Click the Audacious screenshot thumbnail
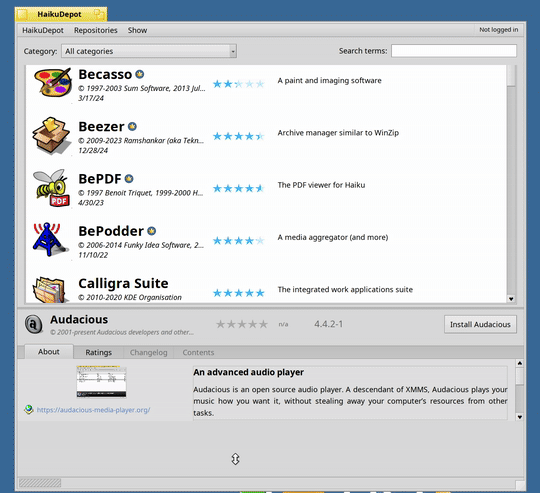The height and width of the screenshot is (493, 540). pos(101,382)
